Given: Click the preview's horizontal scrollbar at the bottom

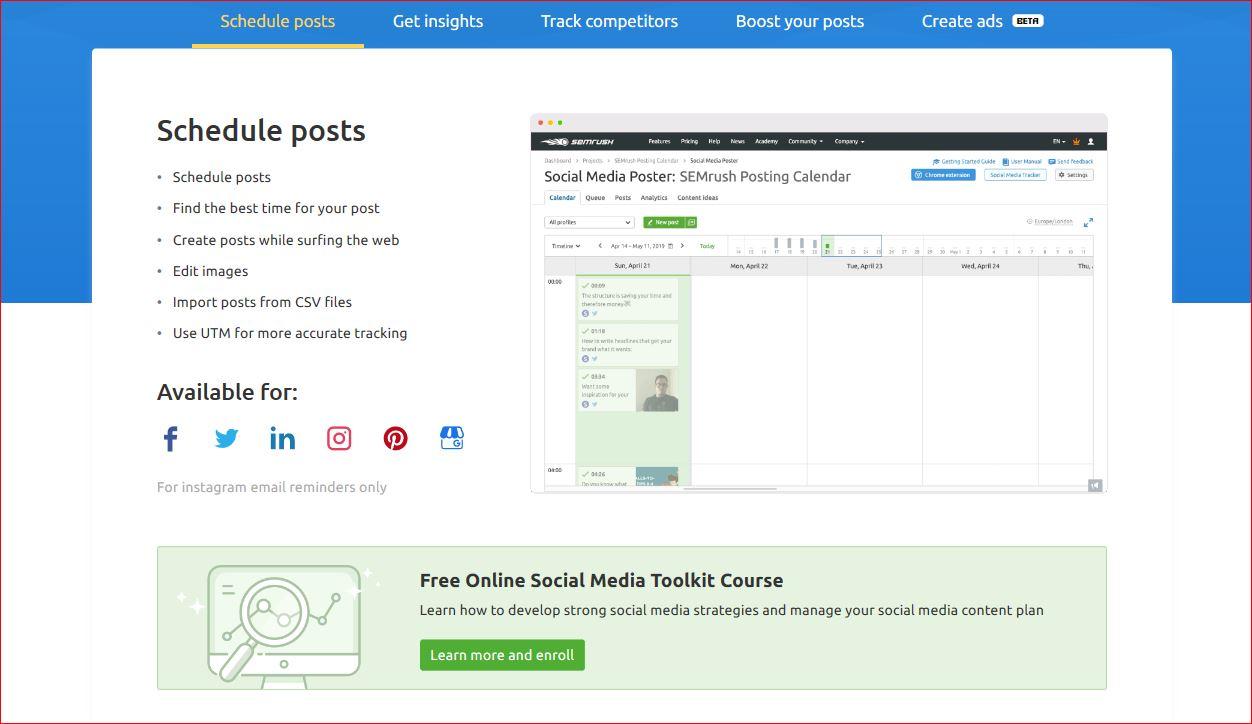Looking at the screenshot, I should [x=730, y=489].
